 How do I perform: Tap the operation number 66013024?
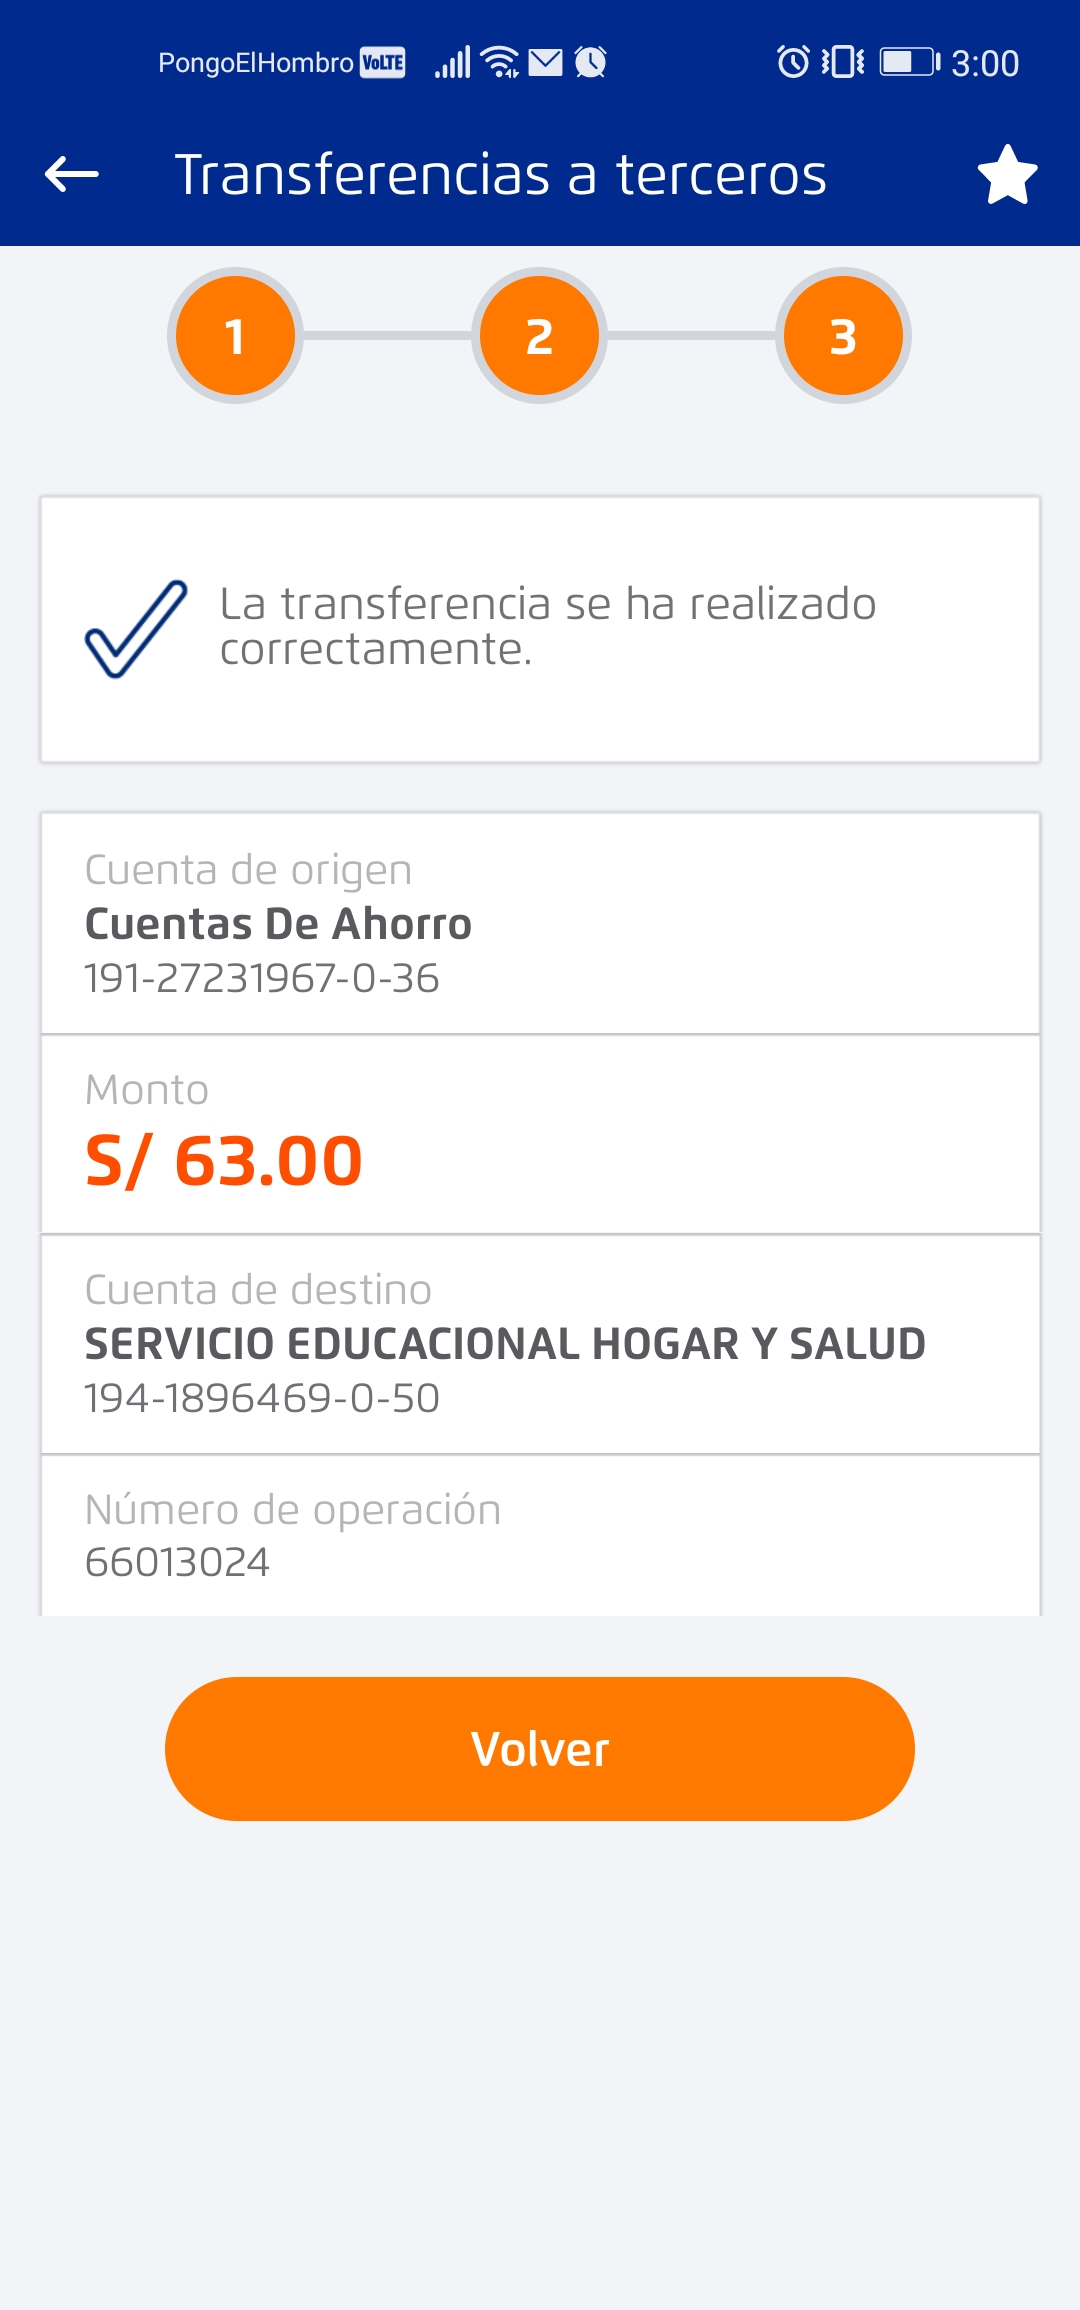177,1562
